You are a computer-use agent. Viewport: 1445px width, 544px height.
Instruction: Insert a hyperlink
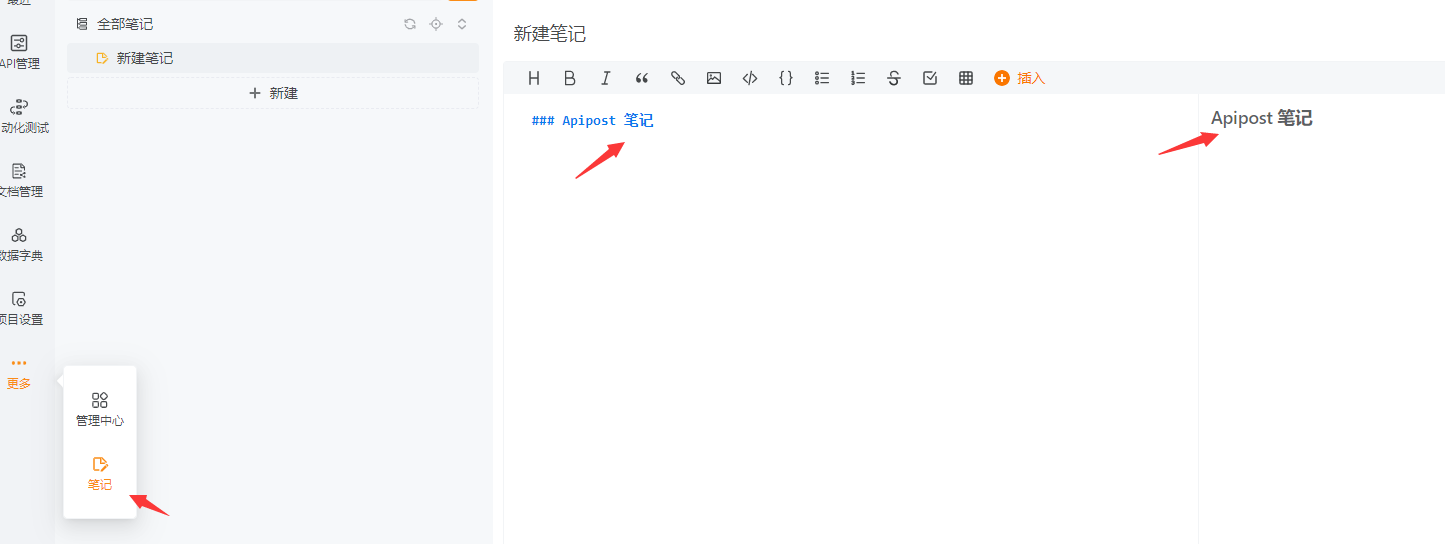coord(678,78)
